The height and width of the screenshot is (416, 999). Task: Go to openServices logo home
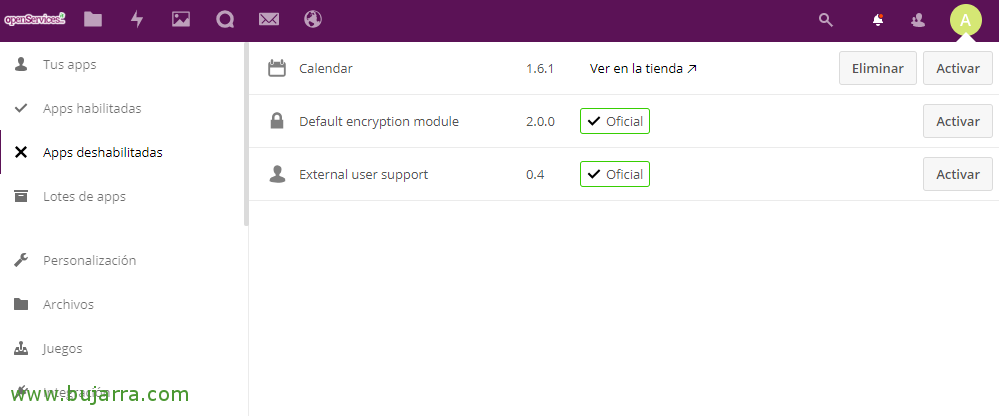(35, 18)
